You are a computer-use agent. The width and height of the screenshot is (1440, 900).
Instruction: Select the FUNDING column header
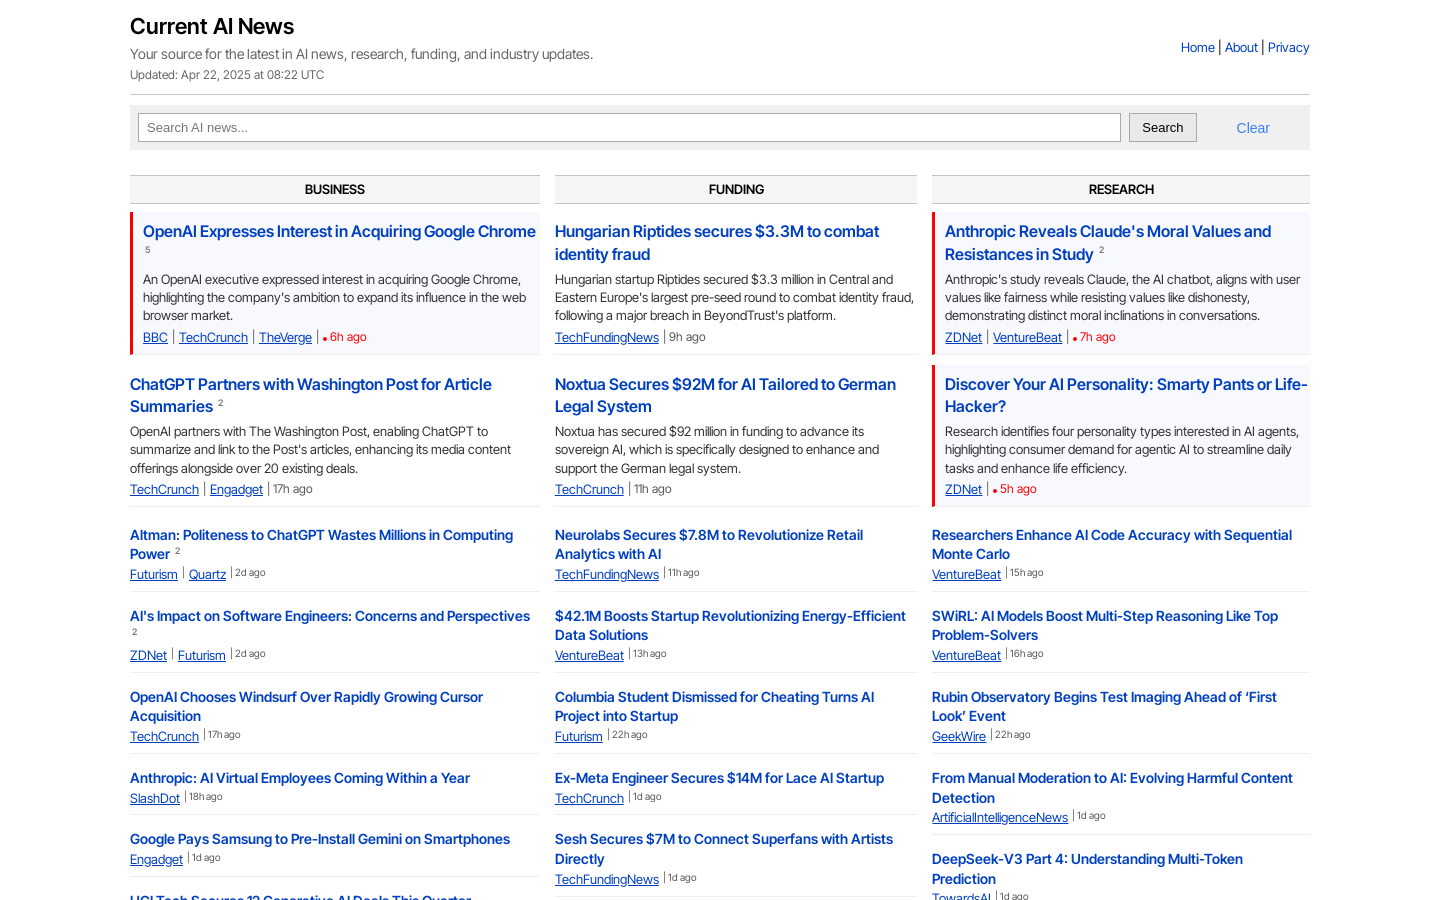[x=736, y=189]
